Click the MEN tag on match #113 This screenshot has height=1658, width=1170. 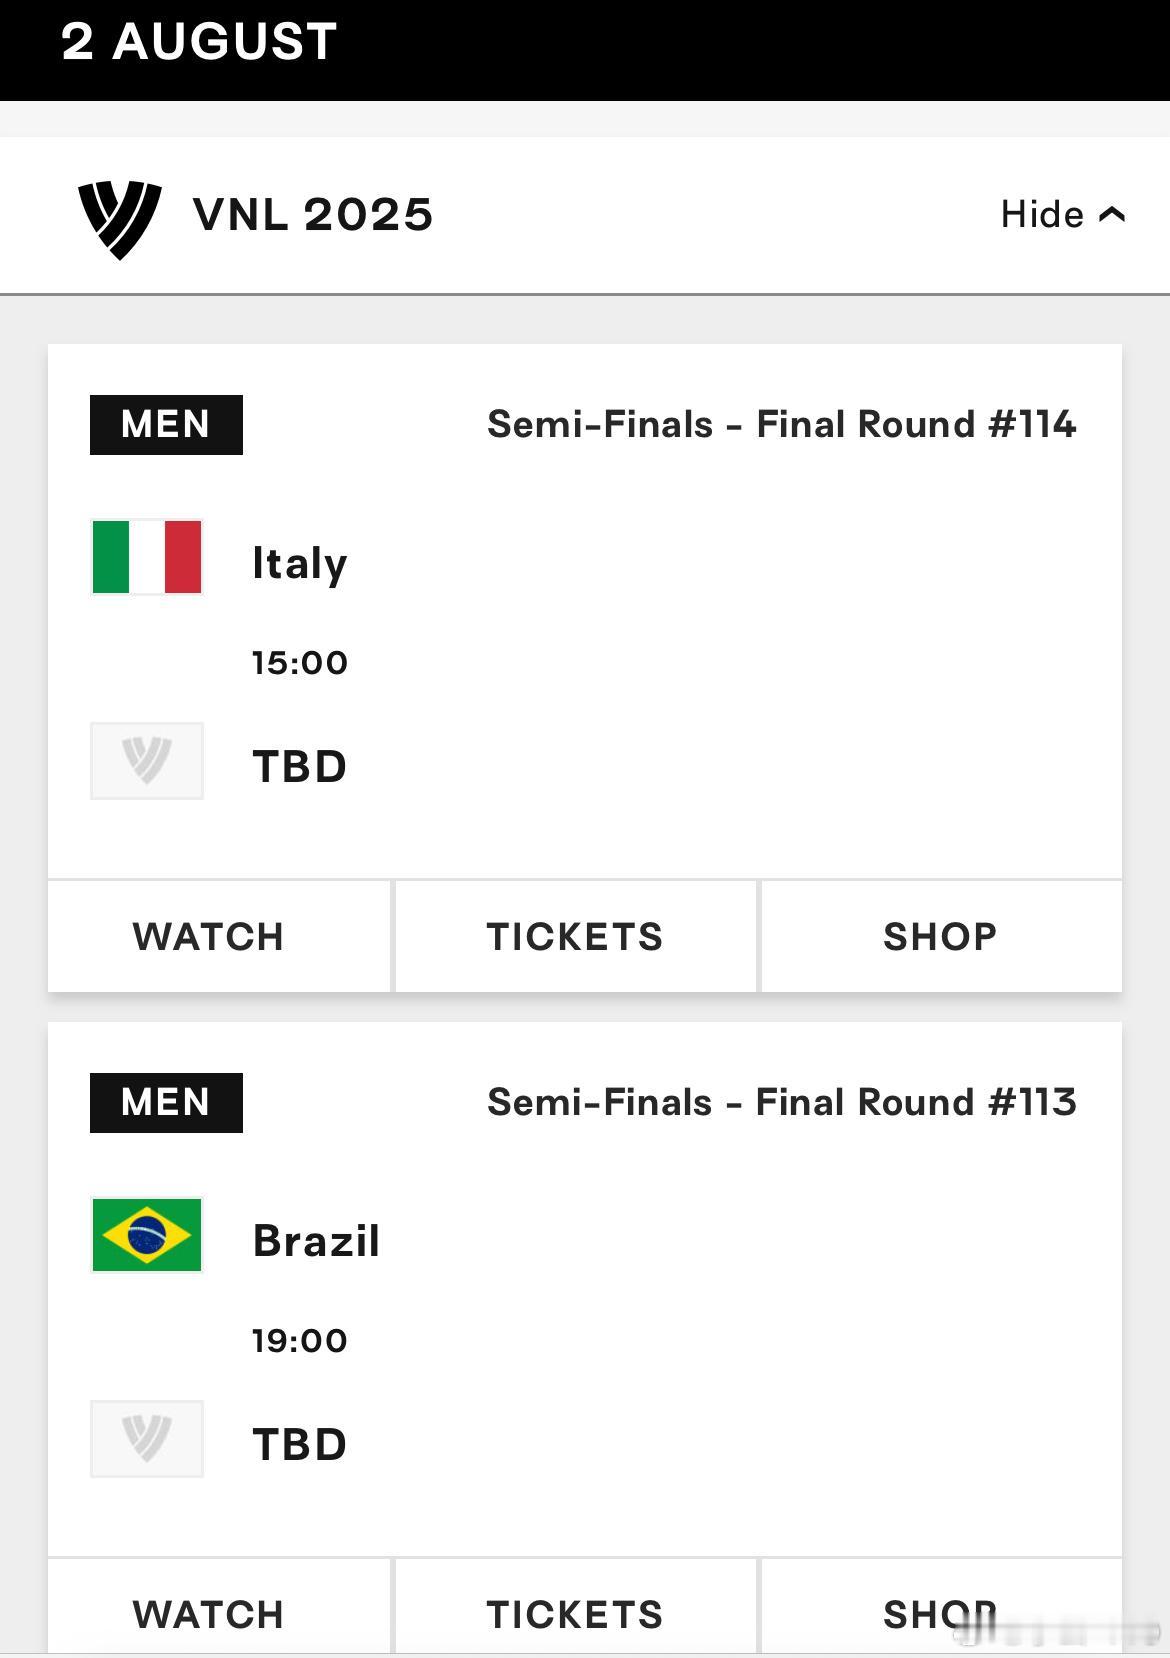pyautogui.click(x=166, y=1103)
